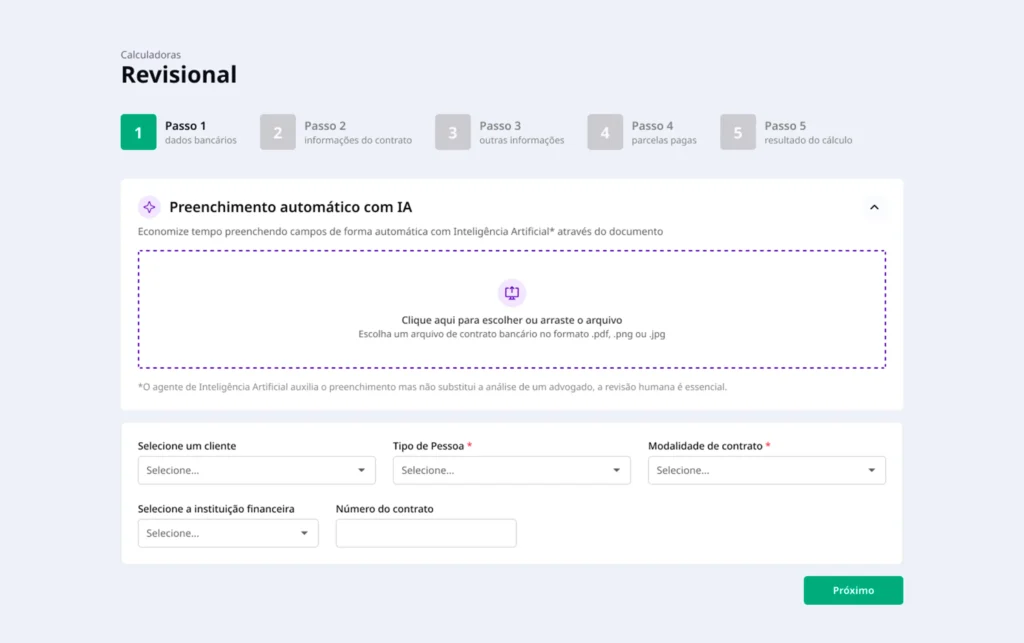The height and width of the screenshot is (643, 1024).
Task: Switch to Passo 3 outras informações
Action: point(521,133)
